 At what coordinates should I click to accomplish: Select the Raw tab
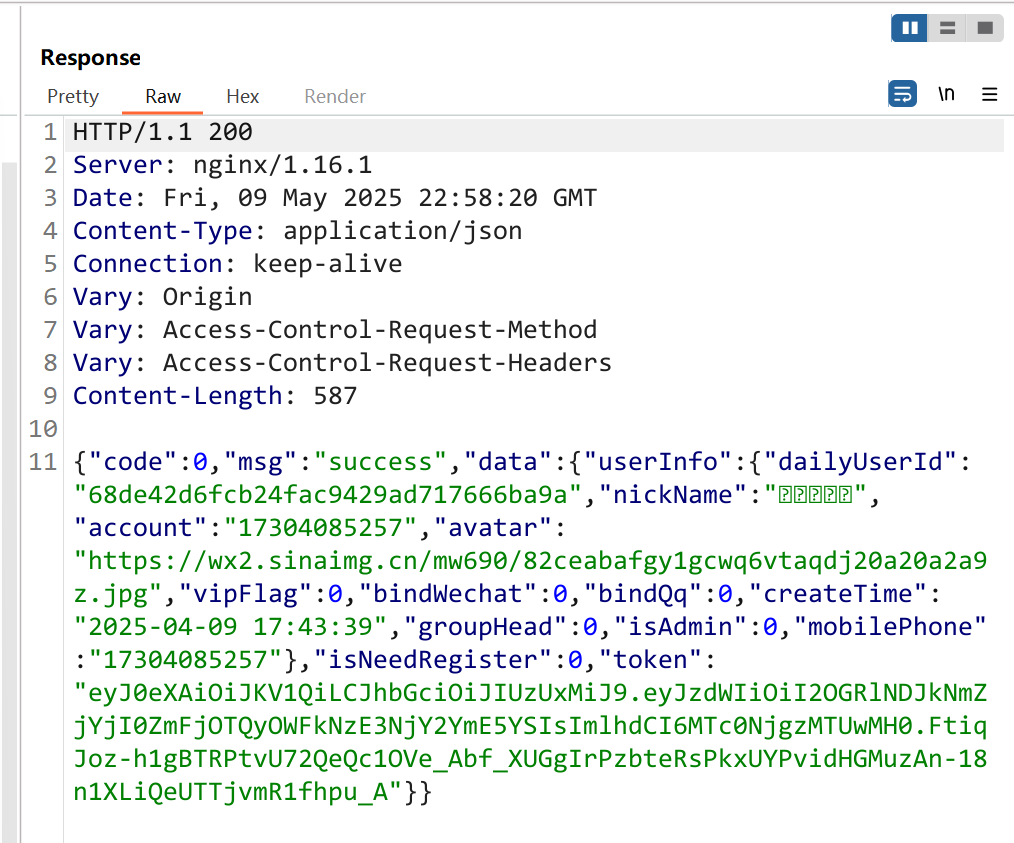click(163, 97)
